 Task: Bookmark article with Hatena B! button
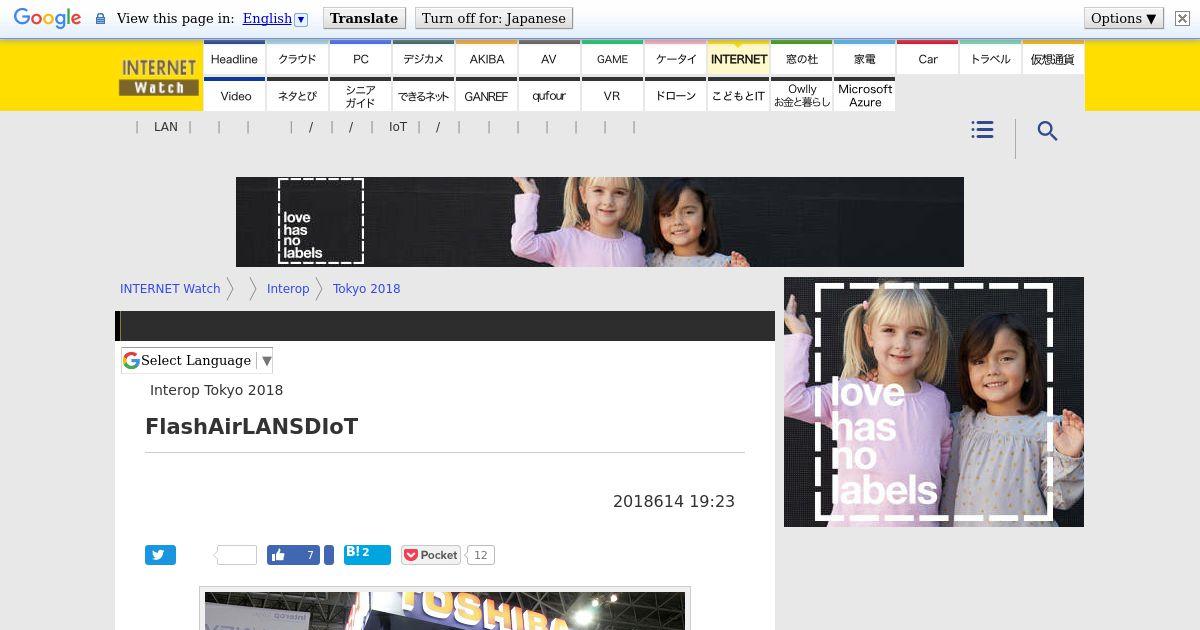click(367, 555)
